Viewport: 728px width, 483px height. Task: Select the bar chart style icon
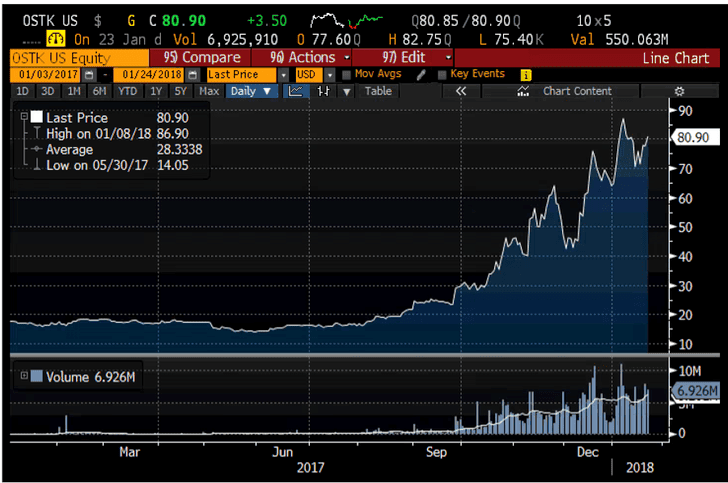323,91
